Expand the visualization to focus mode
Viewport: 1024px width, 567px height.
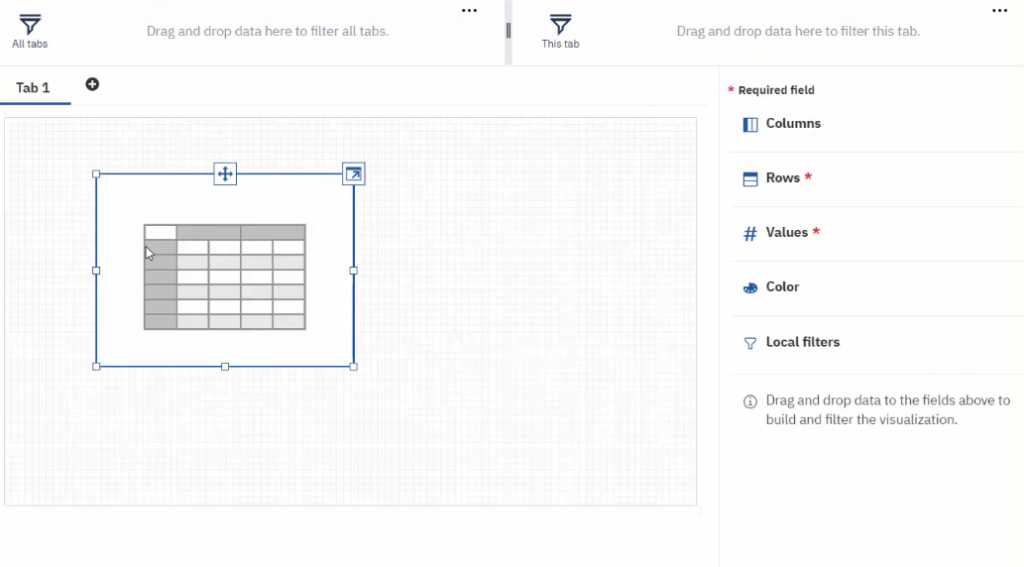(x=353, y=174)
